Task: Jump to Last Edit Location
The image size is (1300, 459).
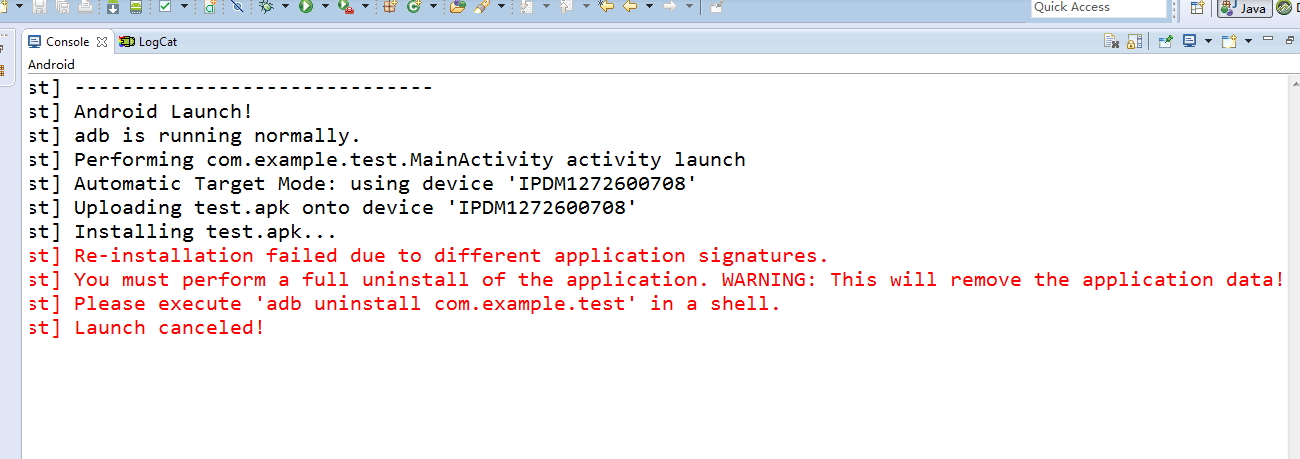Action: 606,6
